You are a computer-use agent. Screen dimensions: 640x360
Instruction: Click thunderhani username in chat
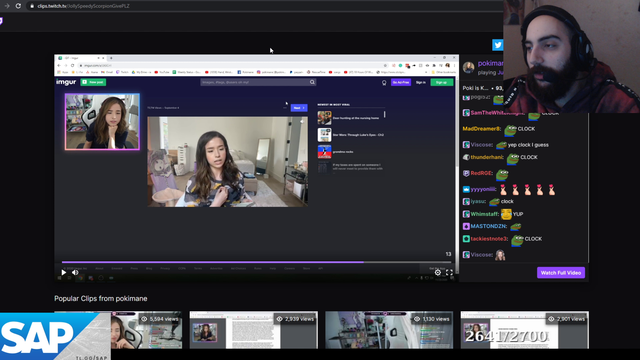(x=487, y=157)
